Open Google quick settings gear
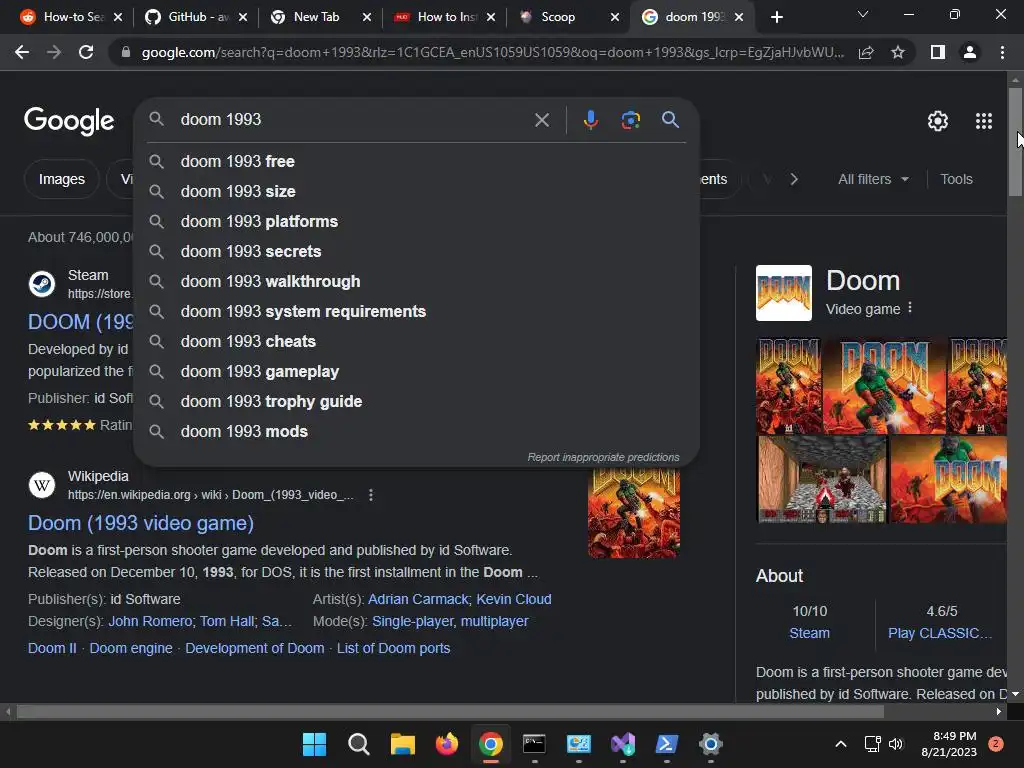Viewport: 1024px width, 768px height. pos(938,121)
